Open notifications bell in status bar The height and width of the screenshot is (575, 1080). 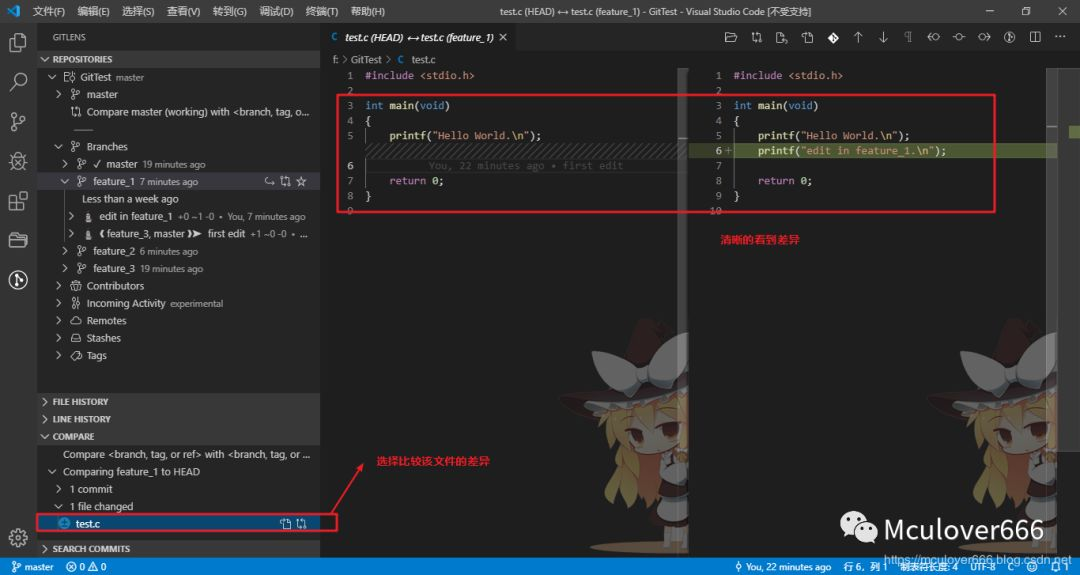point(1057,567)
